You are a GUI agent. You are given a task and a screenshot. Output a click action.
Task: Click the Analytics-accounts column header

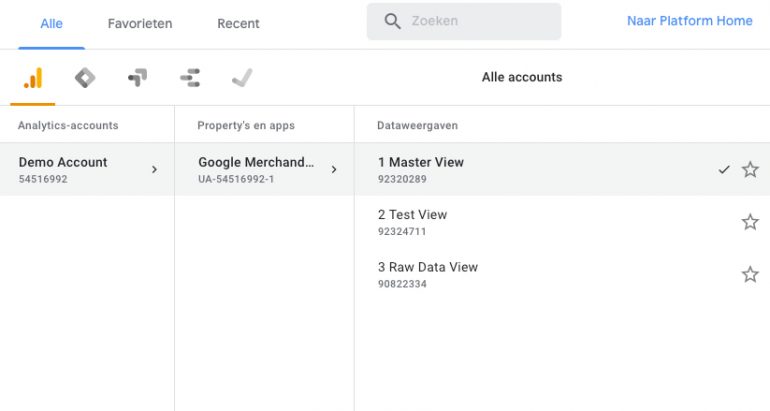[x=68, y=125]
